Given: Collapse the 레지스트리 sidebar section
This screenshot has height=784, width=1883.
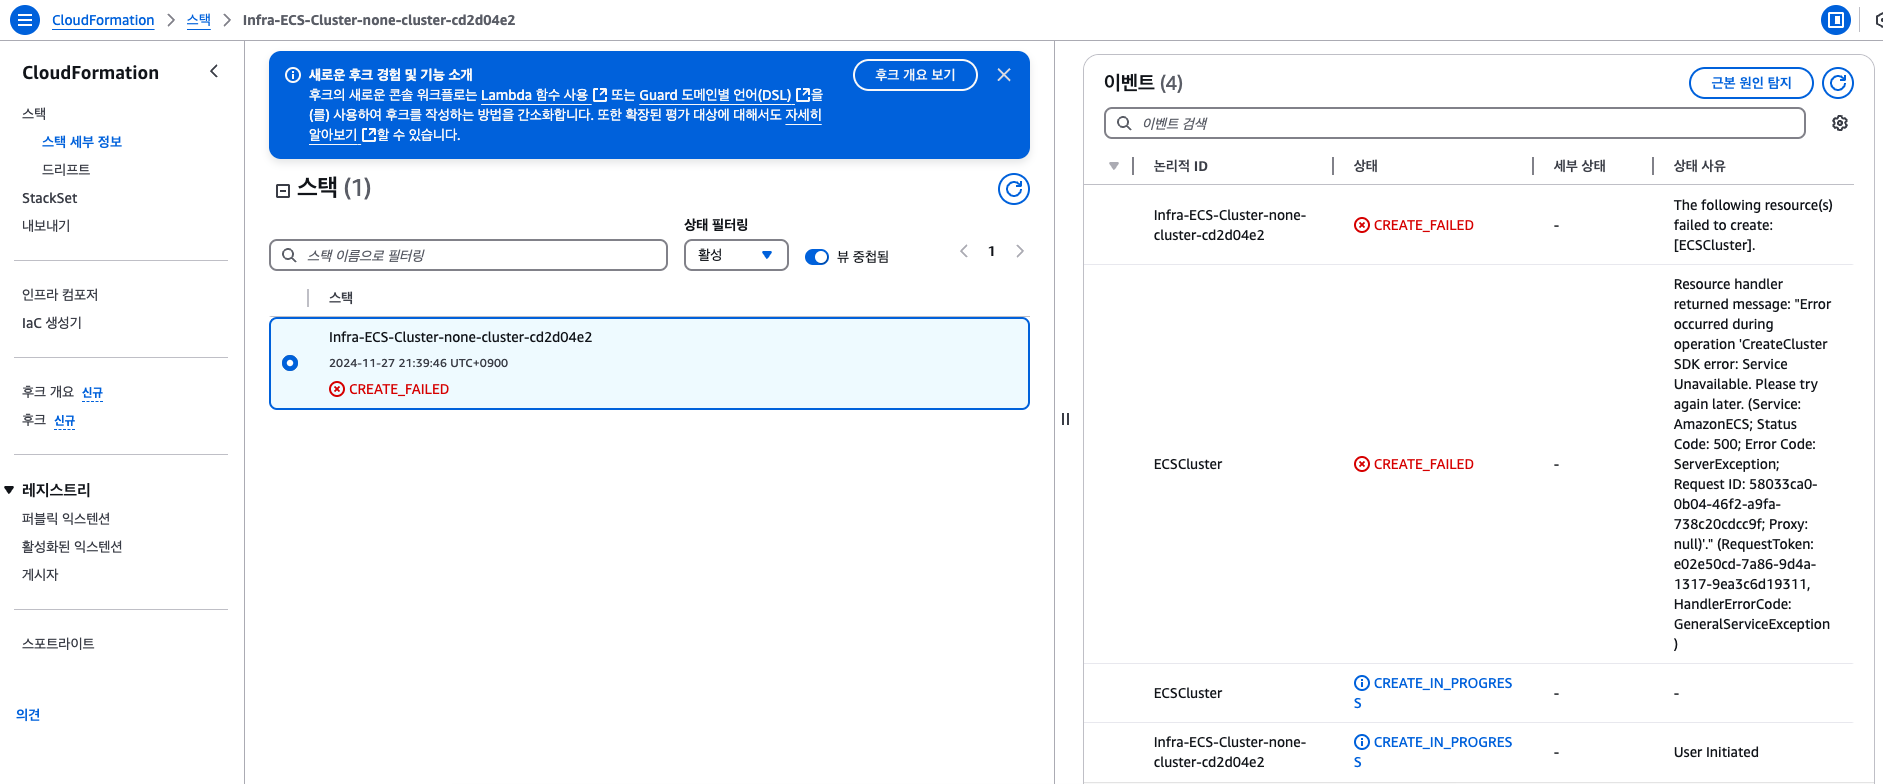Looking at the screenshot, I should point(9,490).
